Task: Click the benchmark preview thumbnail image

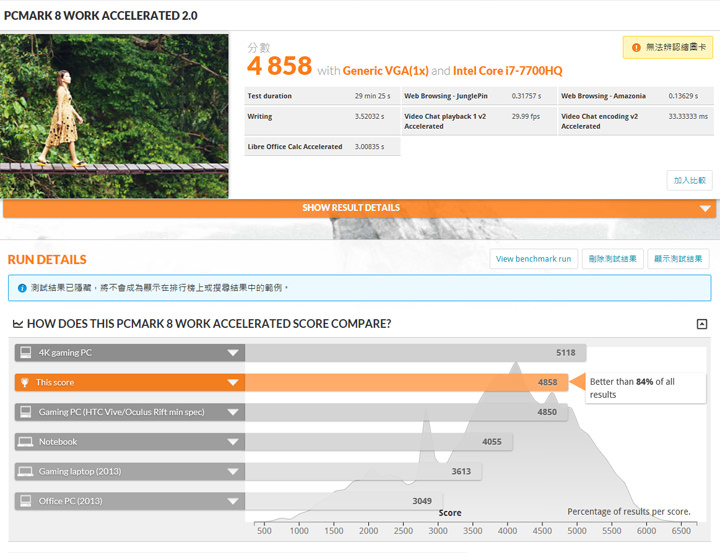Action: [x=115, y=115]
